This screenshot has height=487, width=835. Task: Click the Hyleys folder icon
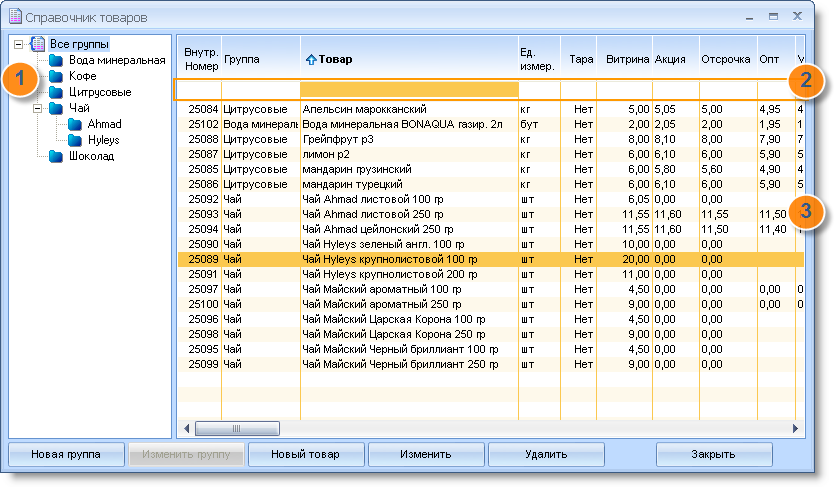pos(75,140)
